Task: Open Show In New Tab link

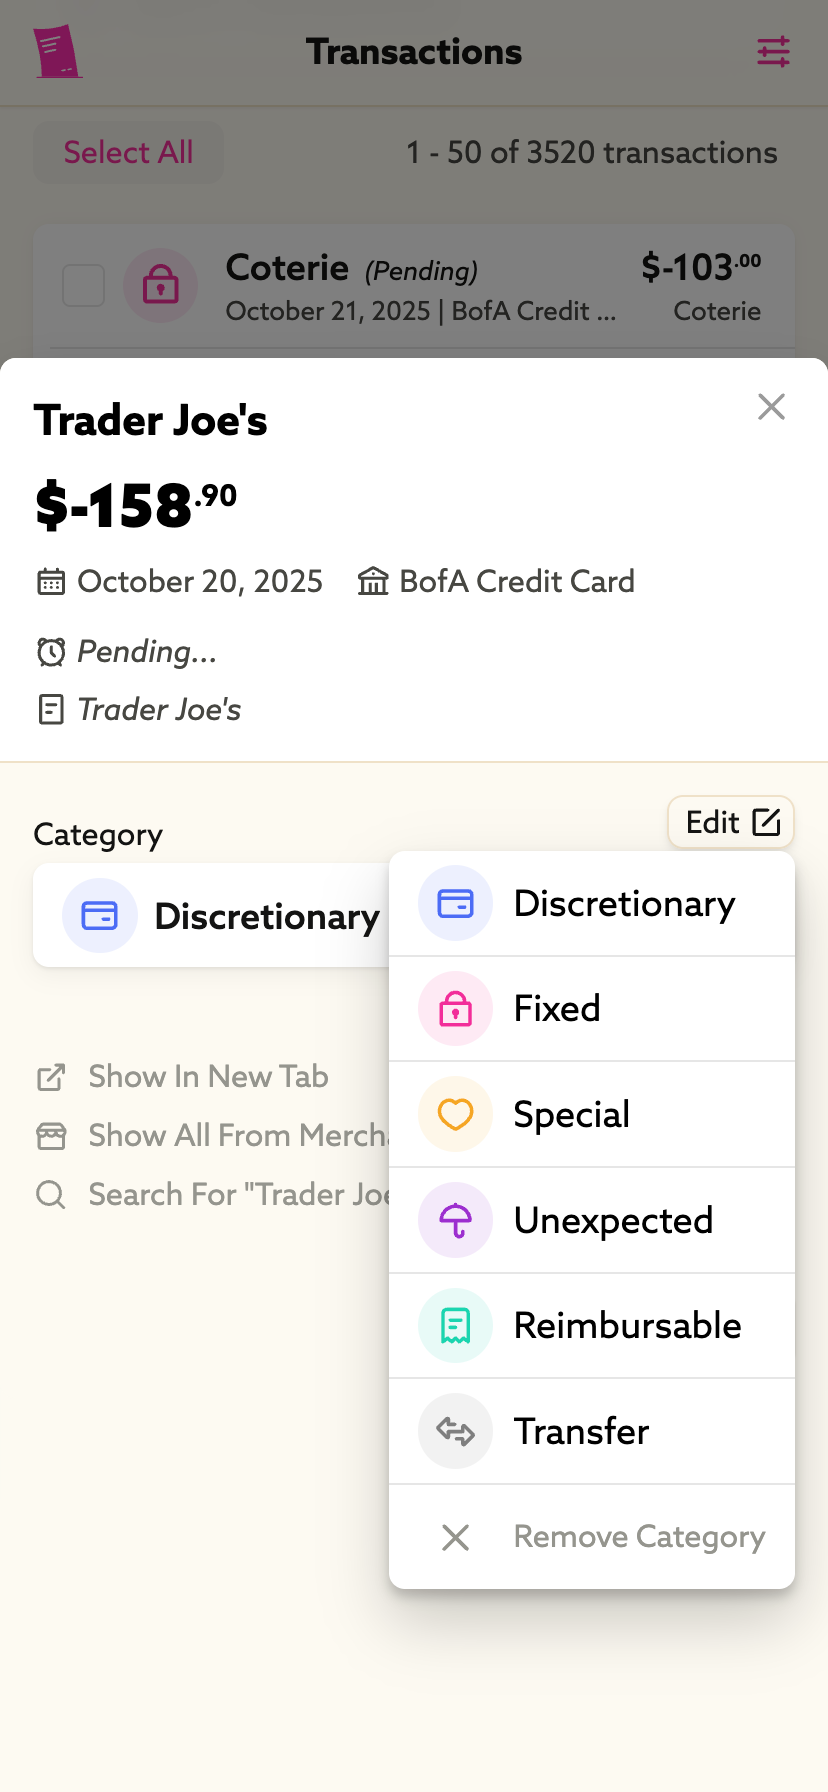Action: click(208, 1077)
